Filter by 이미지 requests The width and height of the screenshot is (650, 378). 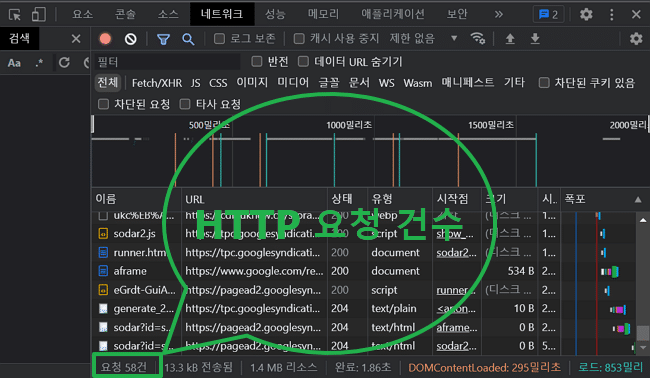coord(252,82)
